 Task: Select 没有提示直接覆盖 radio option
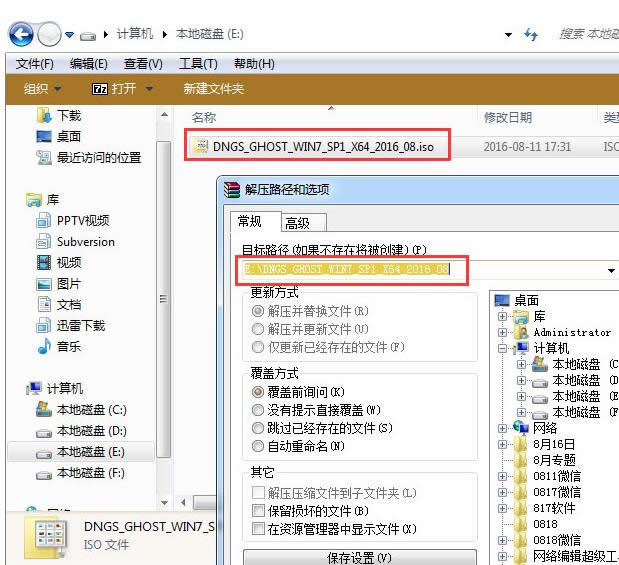click(259, 410)
